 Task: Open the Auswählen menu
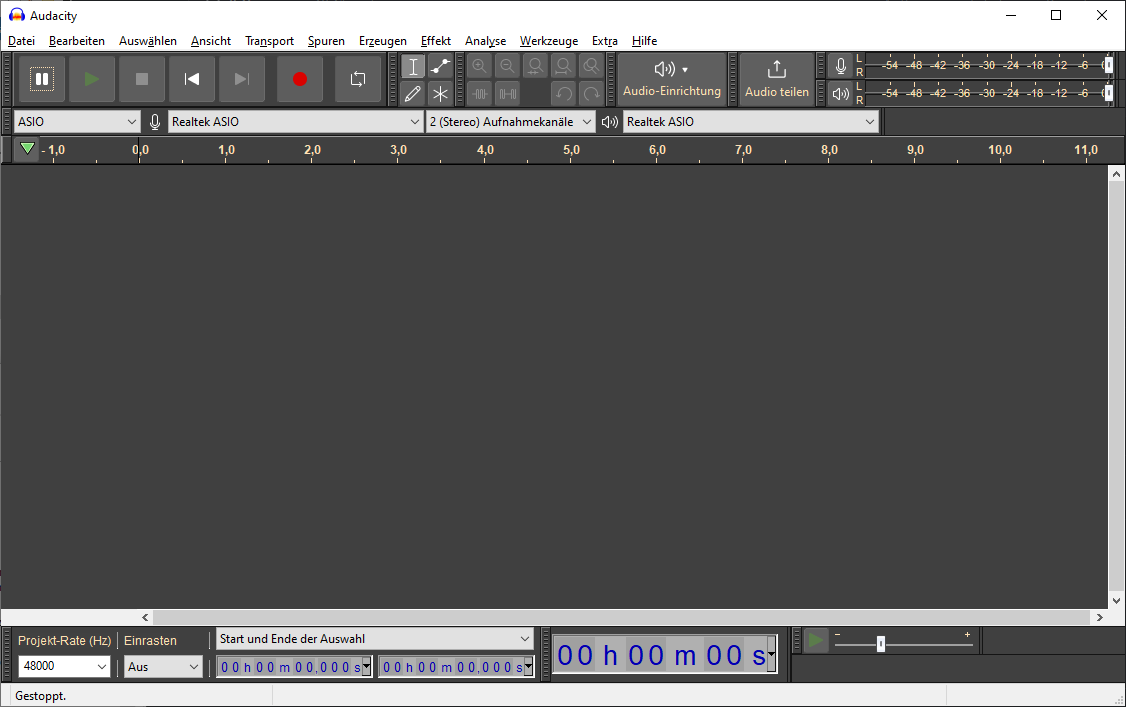(148, 41)
